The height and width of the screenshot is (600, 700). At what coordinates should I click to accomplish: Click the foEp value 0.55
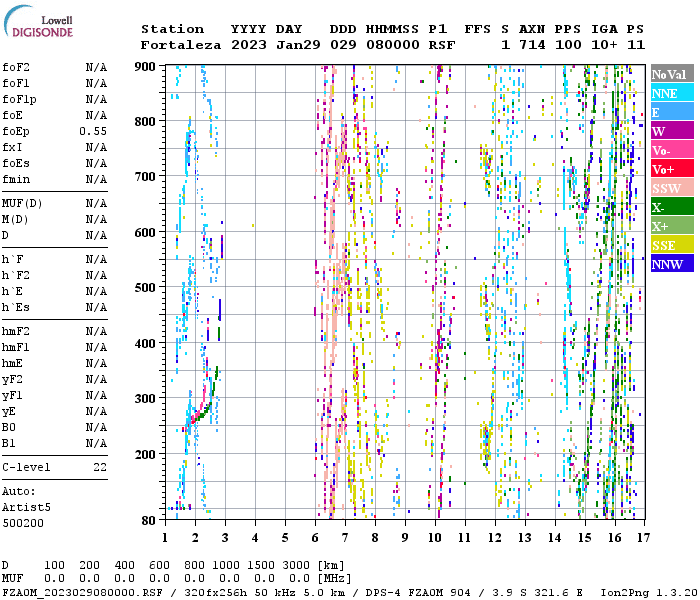(x=93, y=131)
